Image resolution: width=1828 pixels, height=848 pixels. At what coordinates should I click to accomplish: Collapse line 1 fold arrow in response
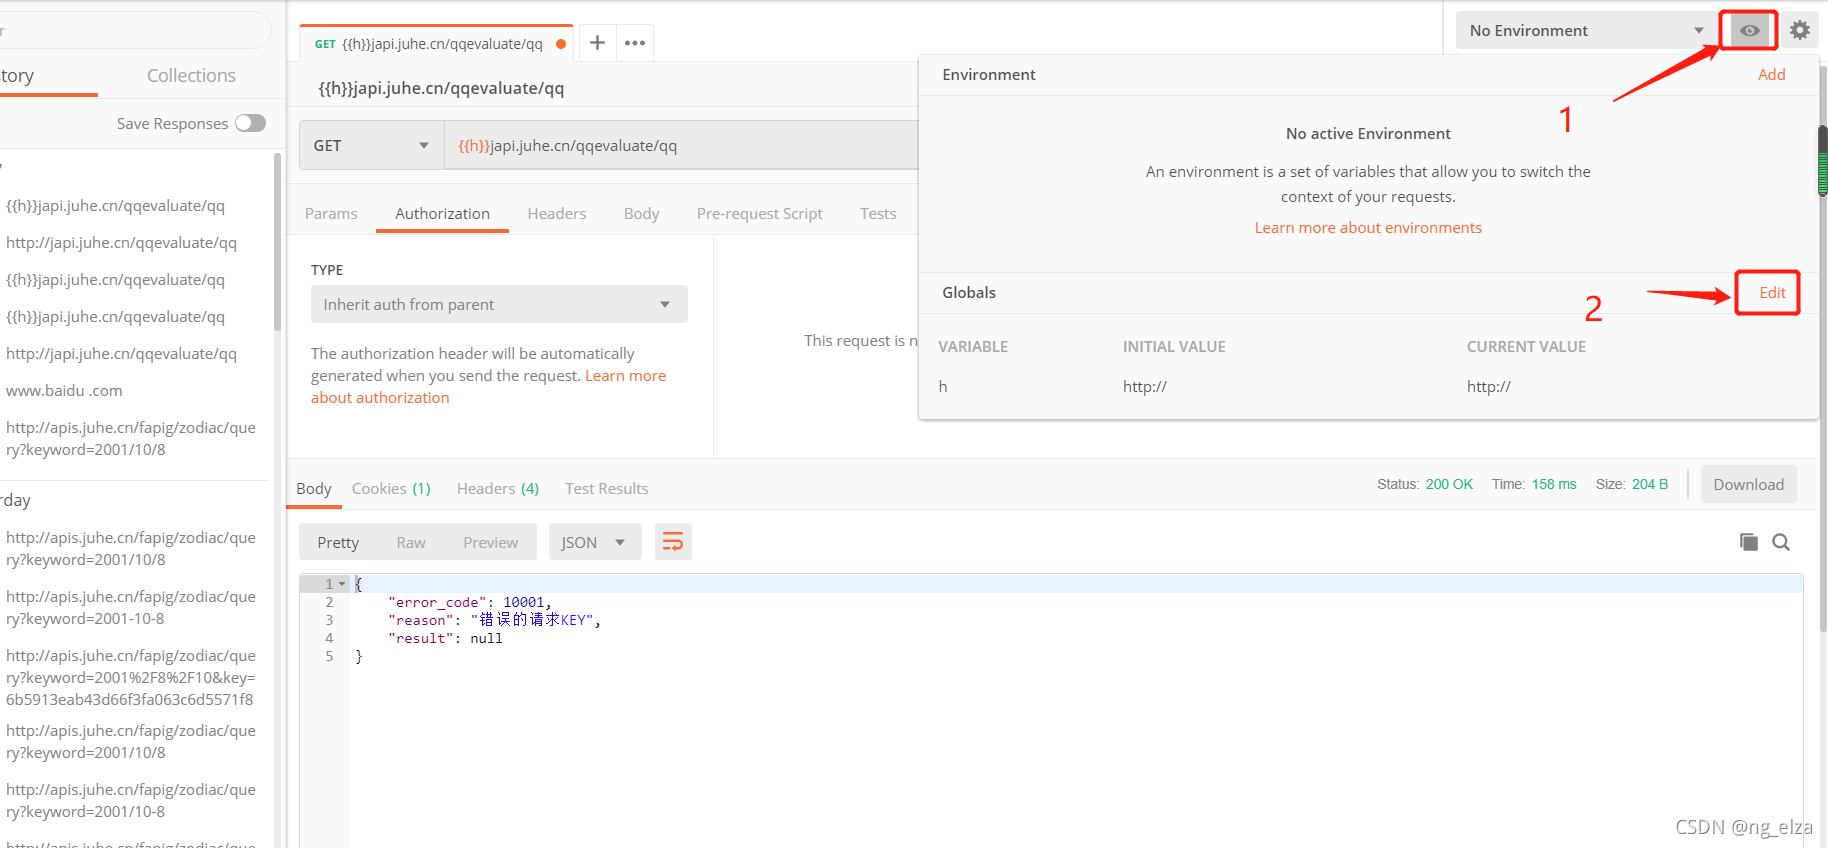click(342, 584)
